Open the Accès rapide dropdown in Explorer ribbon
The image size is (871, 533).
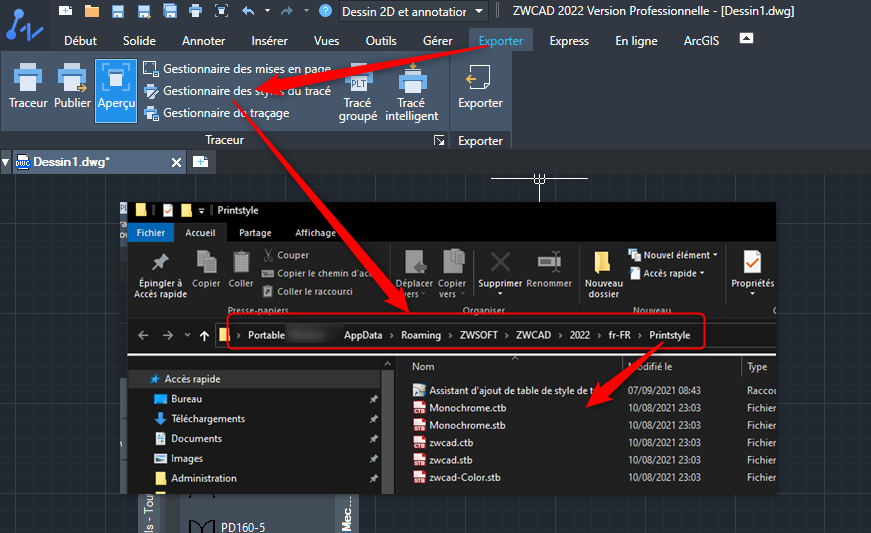(x=667, y=273)
